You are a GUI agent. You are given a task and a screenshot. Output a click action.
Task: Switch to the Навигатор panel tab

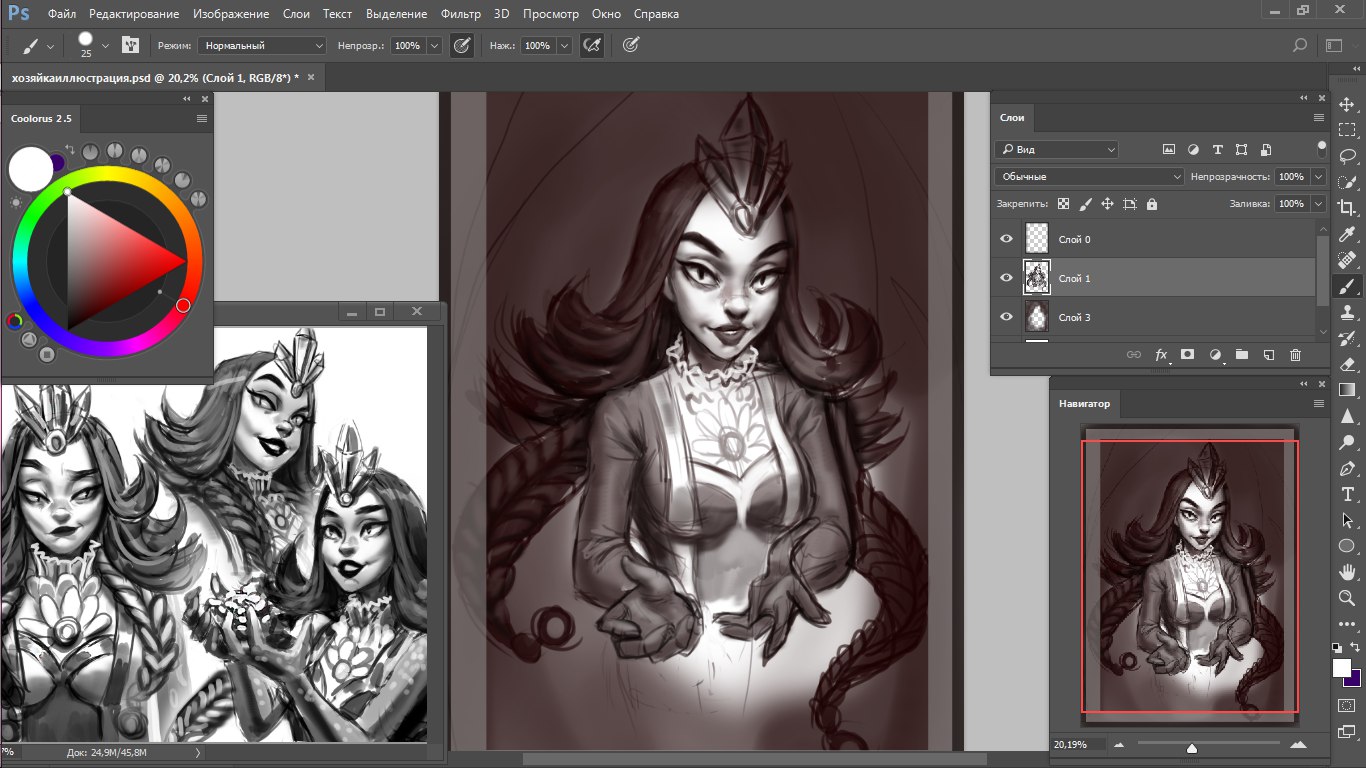click(1085, 404)
